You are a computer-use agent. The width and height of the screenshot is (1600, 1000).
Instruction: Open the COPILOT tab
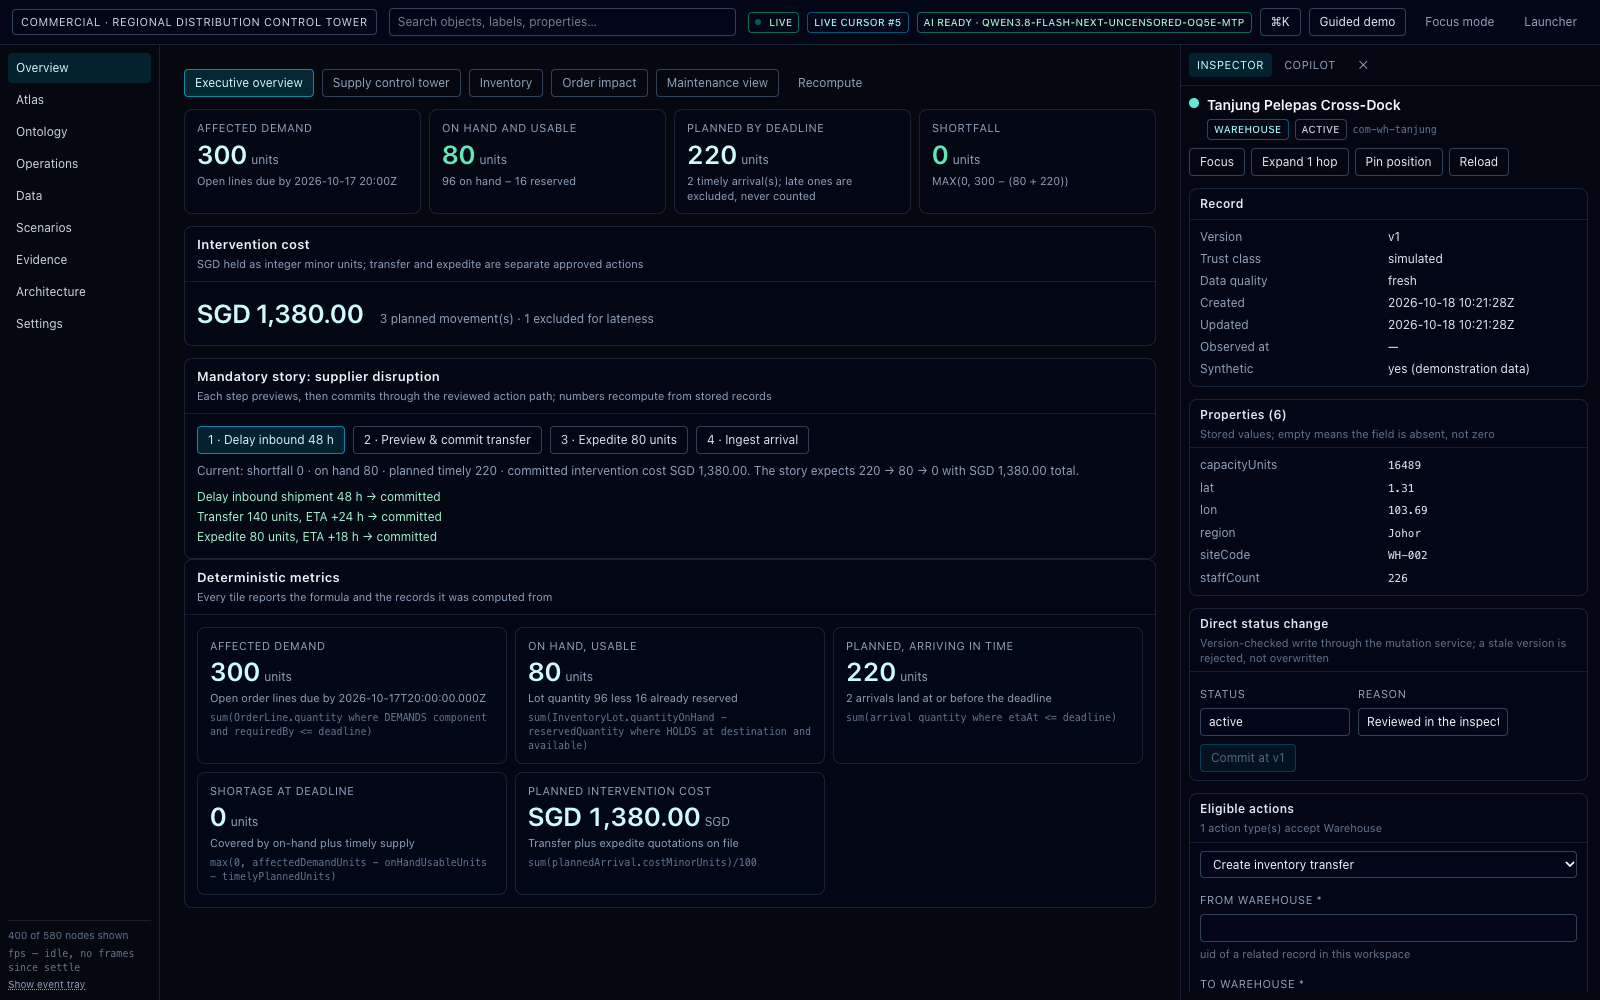[1309, 65]
